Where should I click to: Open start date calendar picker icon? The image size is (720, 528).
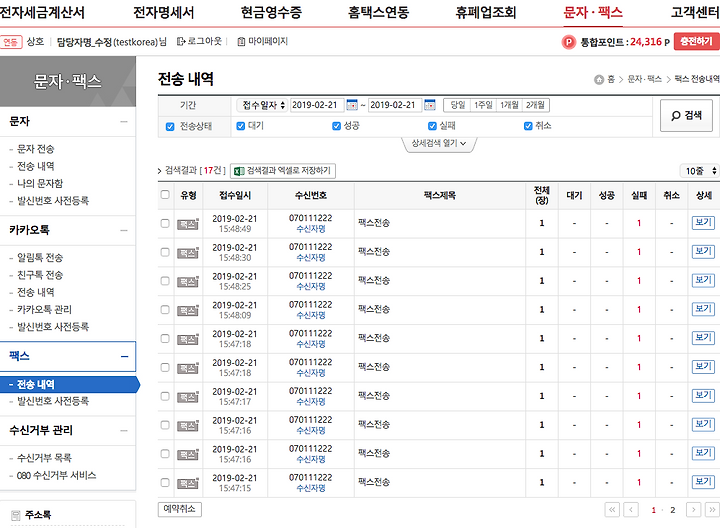point(352,105)
